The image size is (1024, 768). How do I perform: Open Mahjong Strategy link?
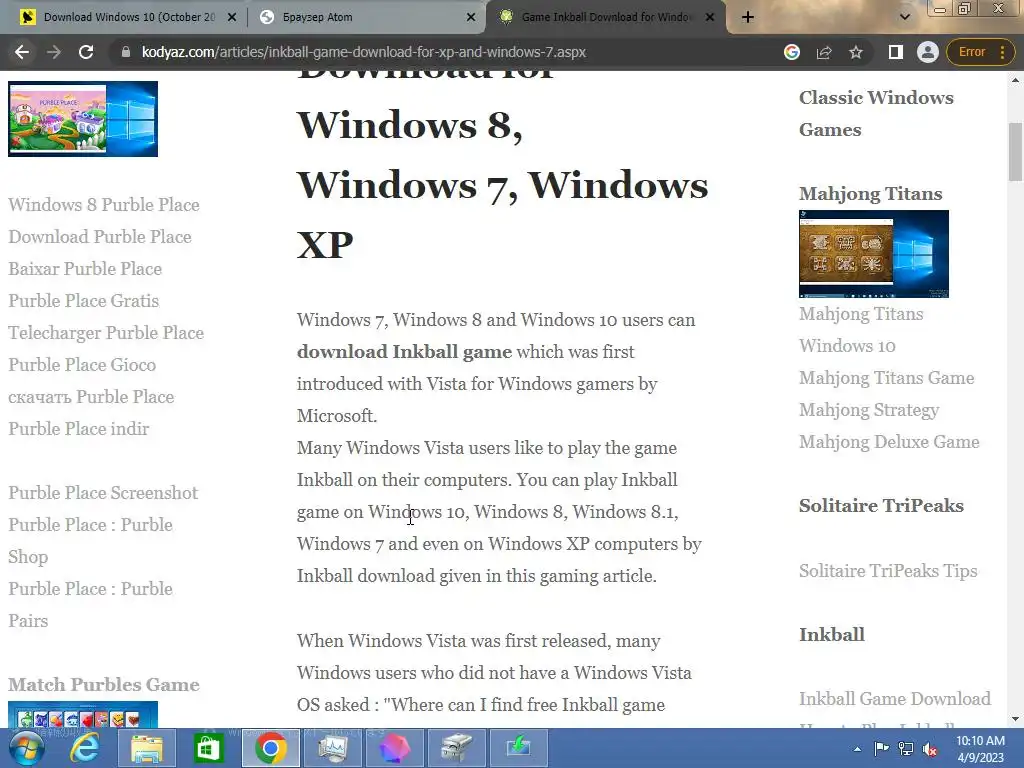click(x=869, y=409)
